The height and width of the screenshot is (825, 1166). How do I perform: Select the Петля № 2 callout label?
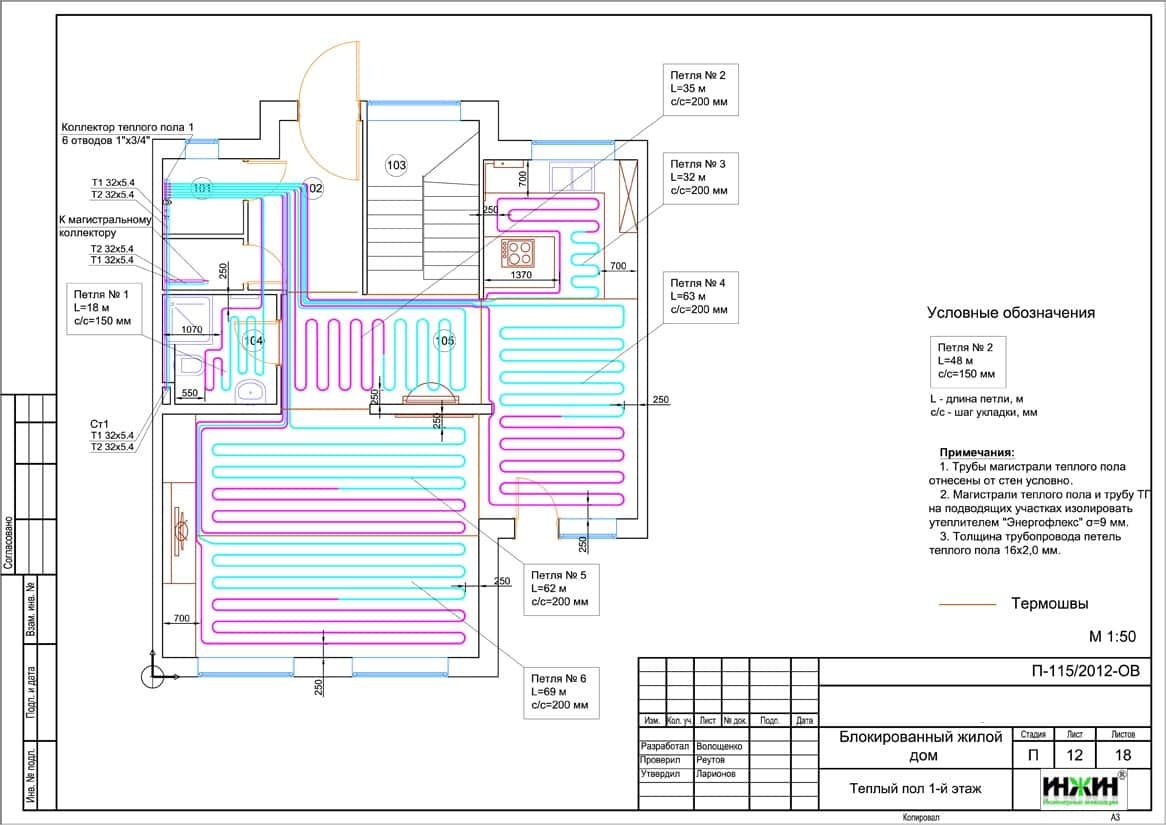coord(704,88)
